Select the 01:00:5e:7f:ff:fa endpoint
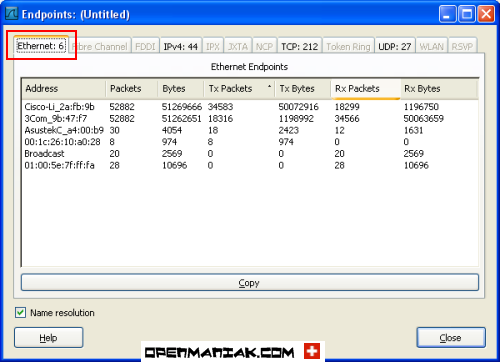 250,165
